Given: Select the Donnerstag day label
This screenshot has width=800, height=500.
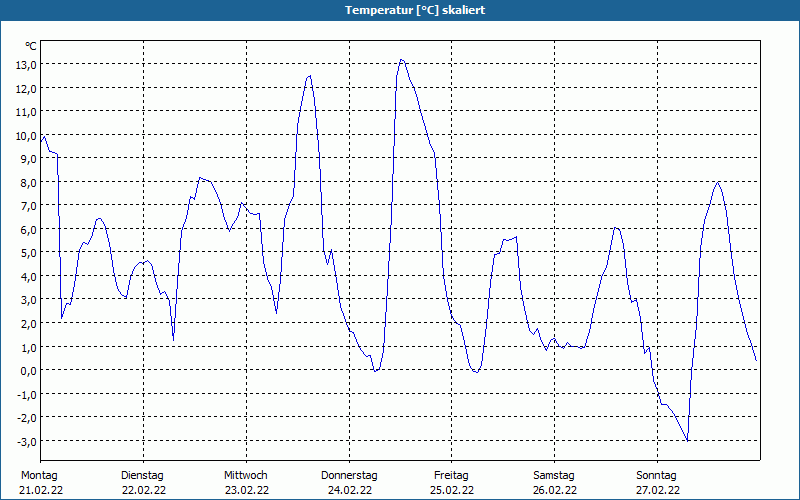Looking at the screenshot, I should 349,476.
